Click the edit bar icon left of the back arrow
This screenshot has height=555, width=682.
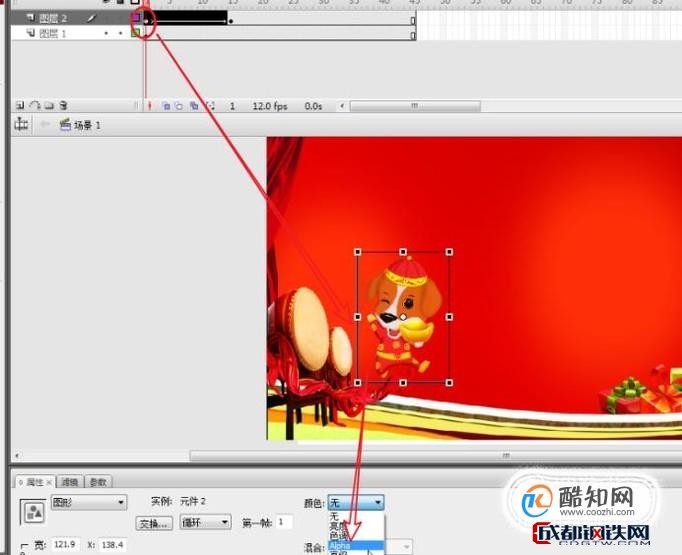click(21, 124)
